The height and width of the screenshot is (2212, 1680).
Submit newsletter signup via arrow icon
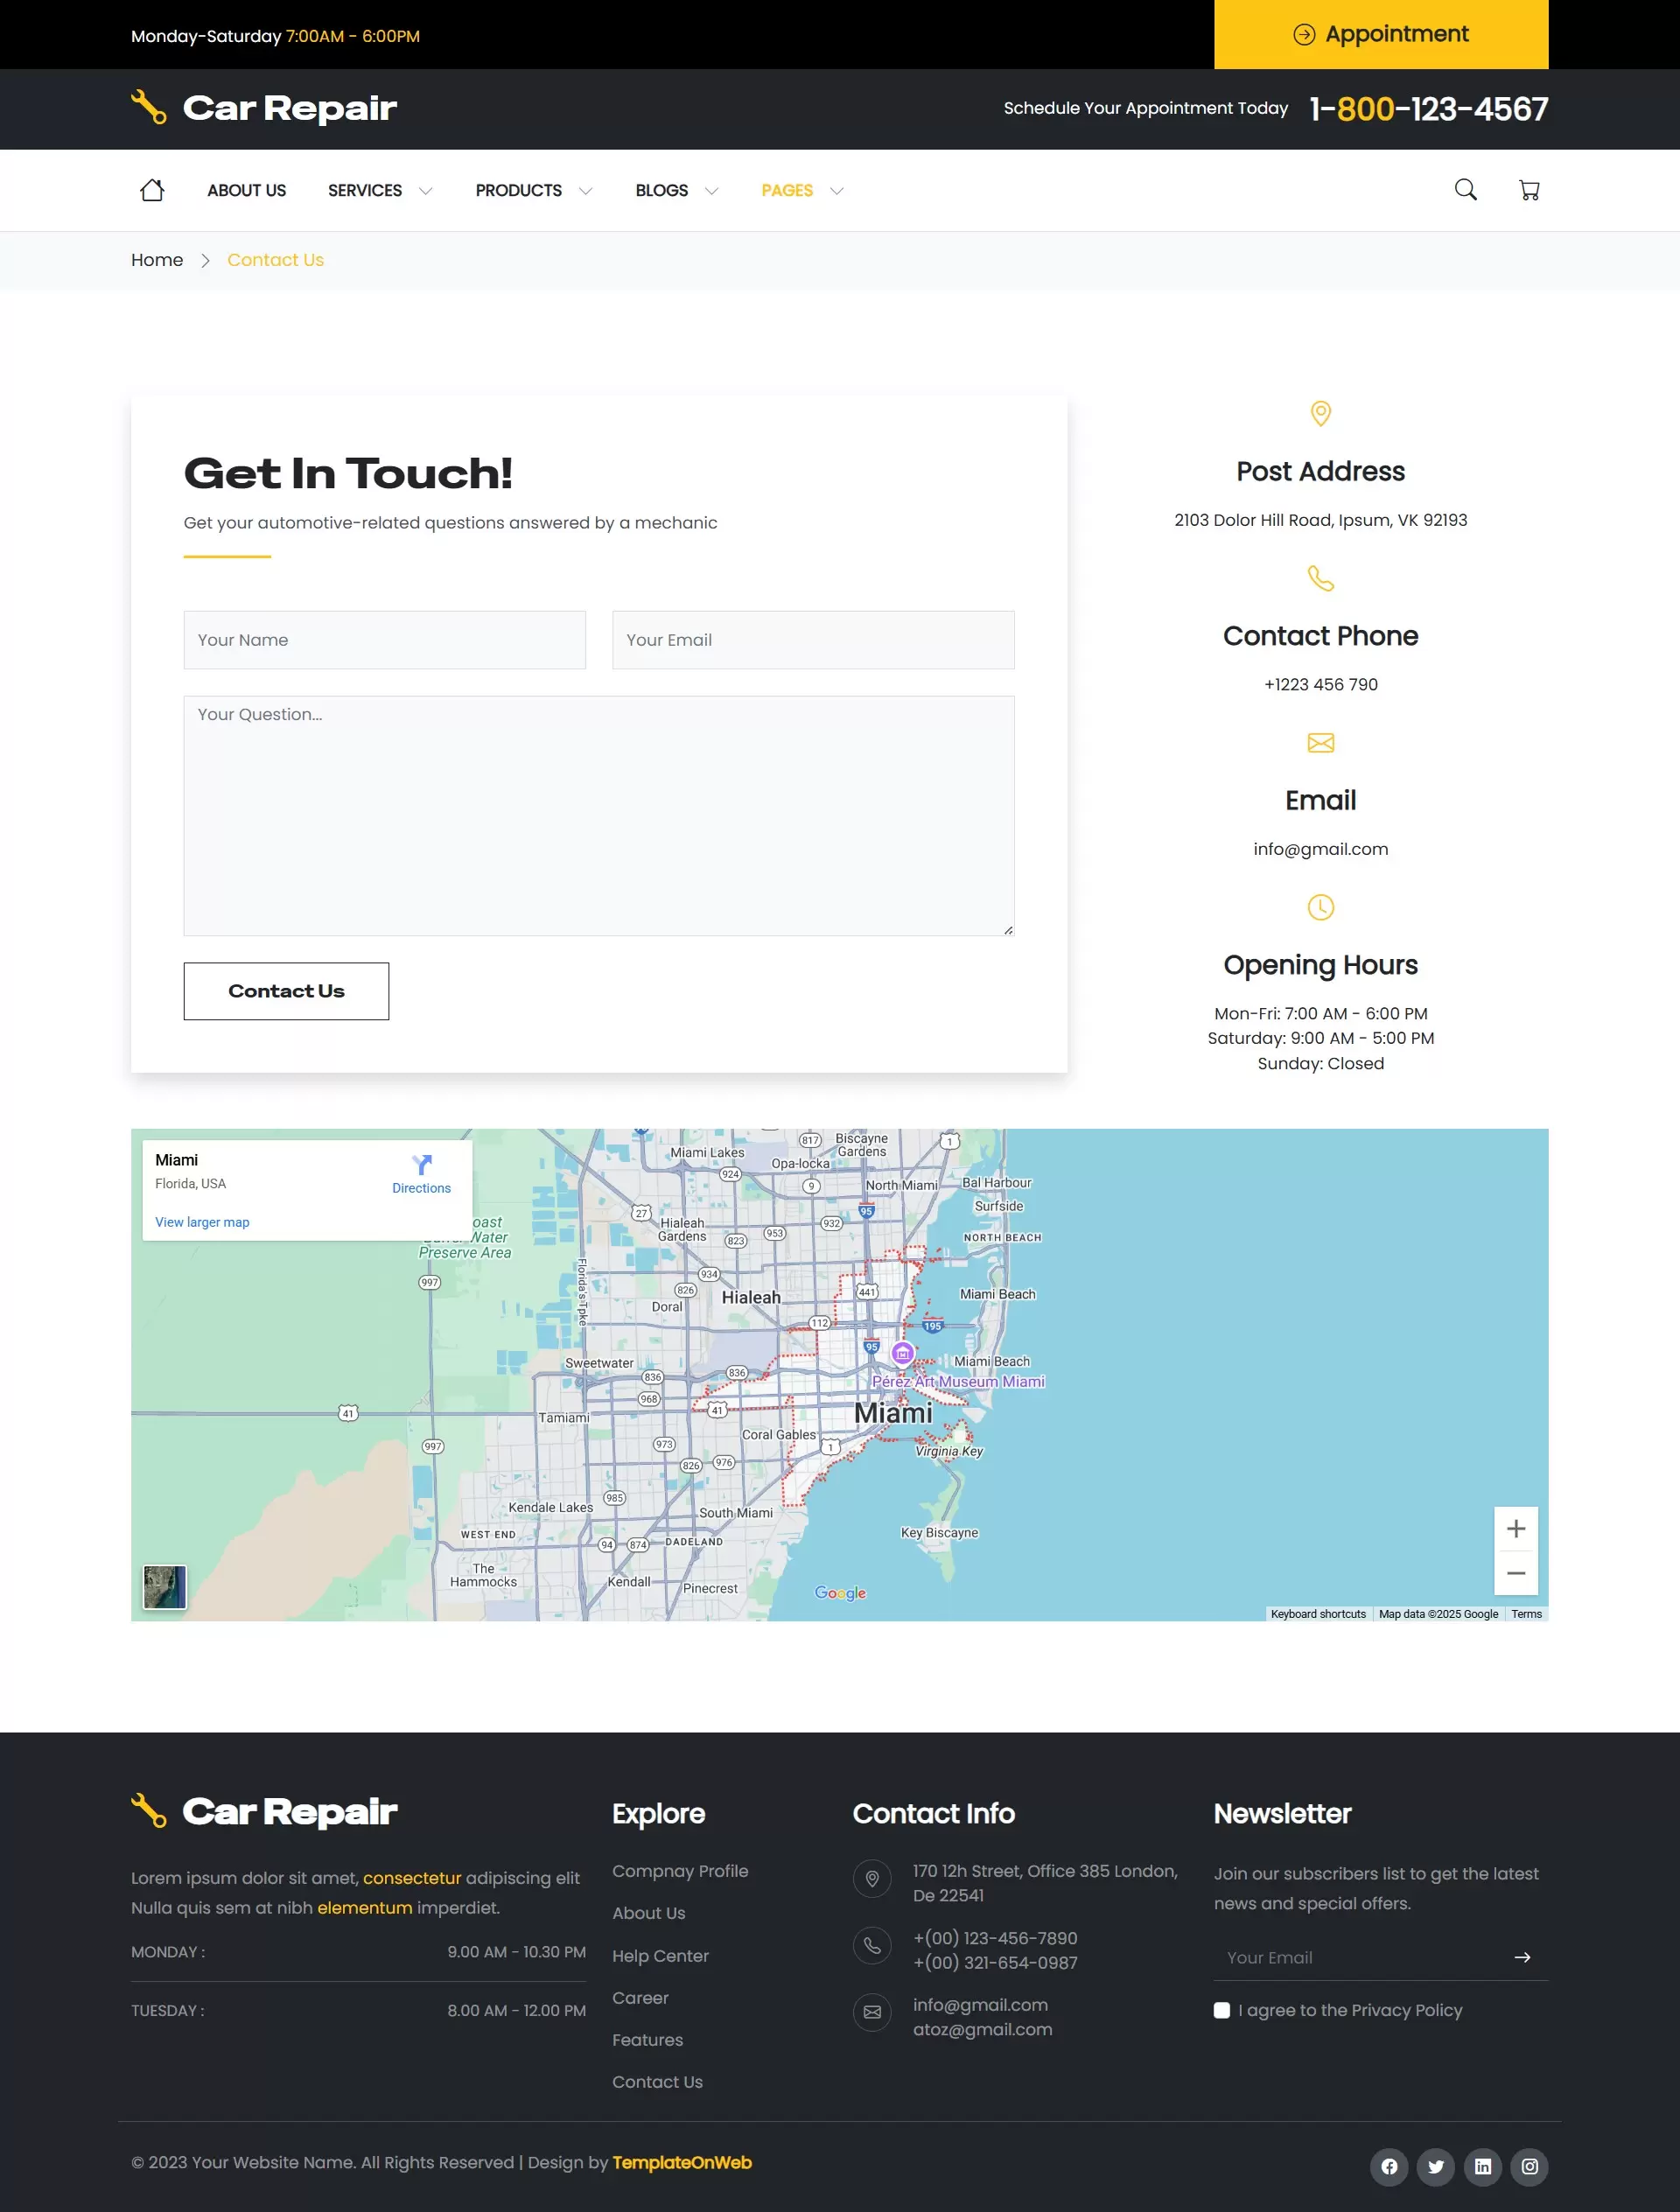click(x=1522, y=1958)
